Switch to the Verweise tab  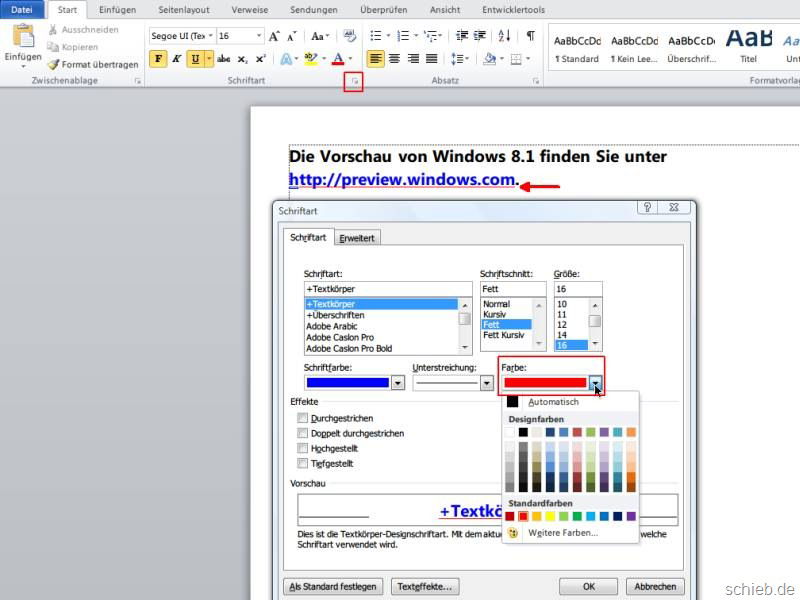click(x=249, y=10)
